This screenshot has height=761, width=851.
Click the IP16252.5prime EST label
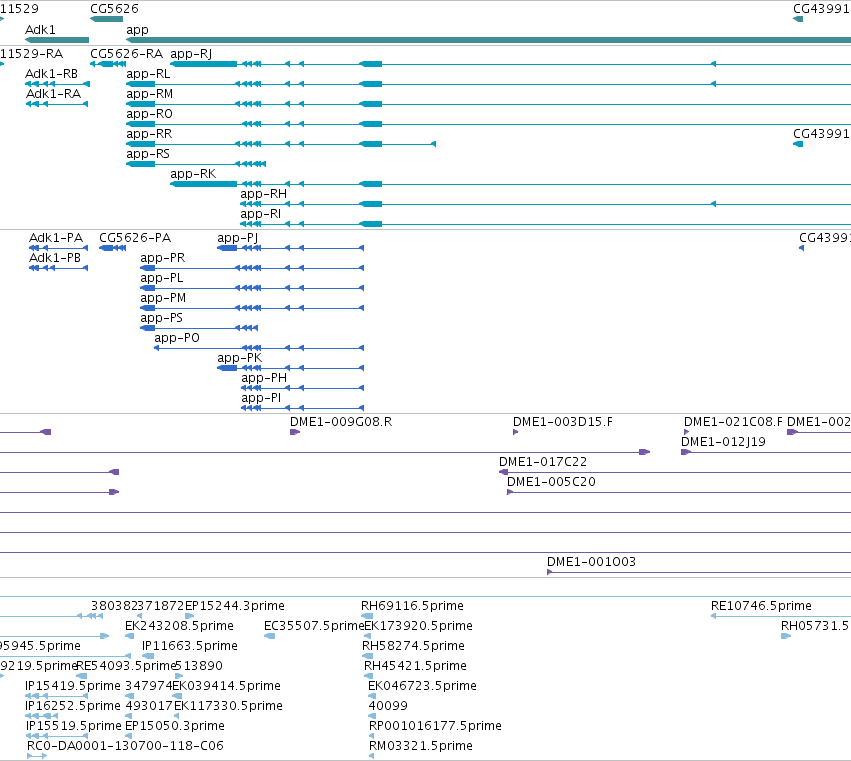[x=73, y=706]
